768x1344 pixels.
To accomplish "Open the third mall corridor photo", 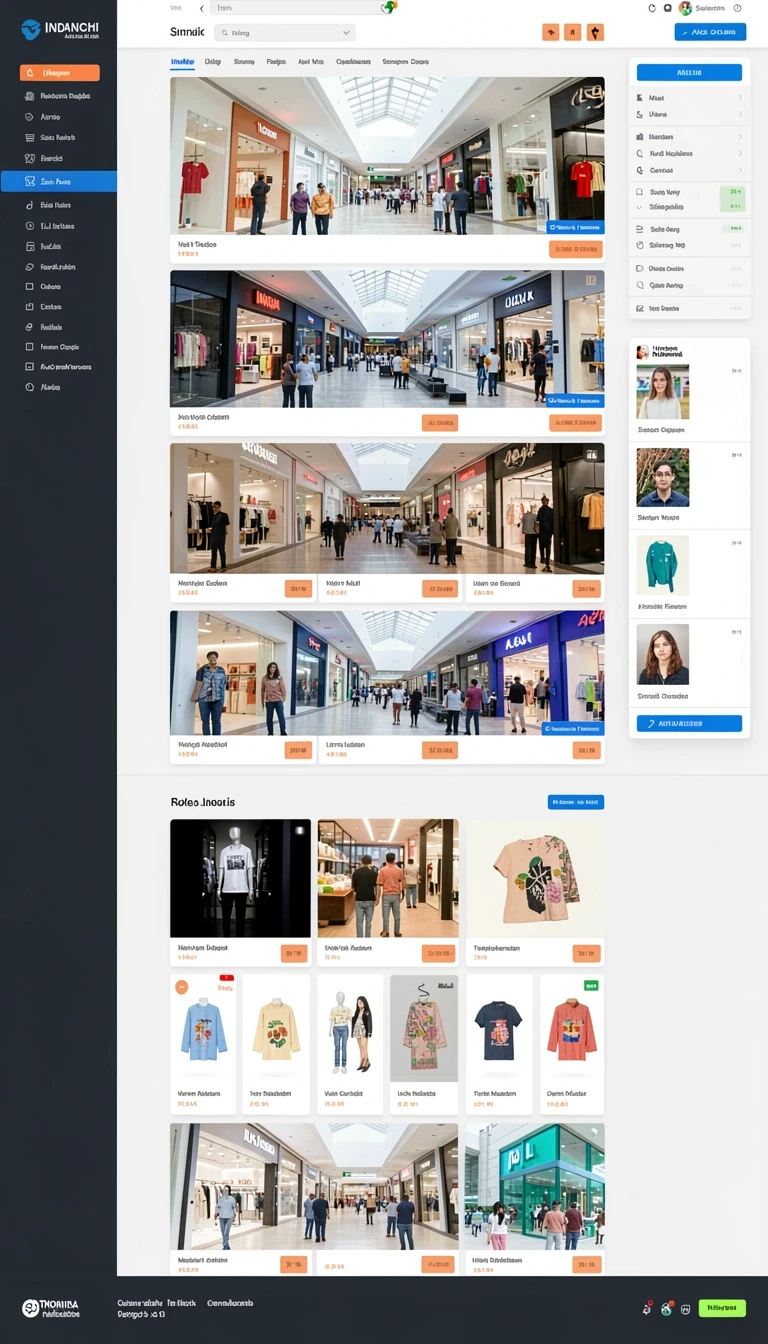I will click(x=387, y=508).
